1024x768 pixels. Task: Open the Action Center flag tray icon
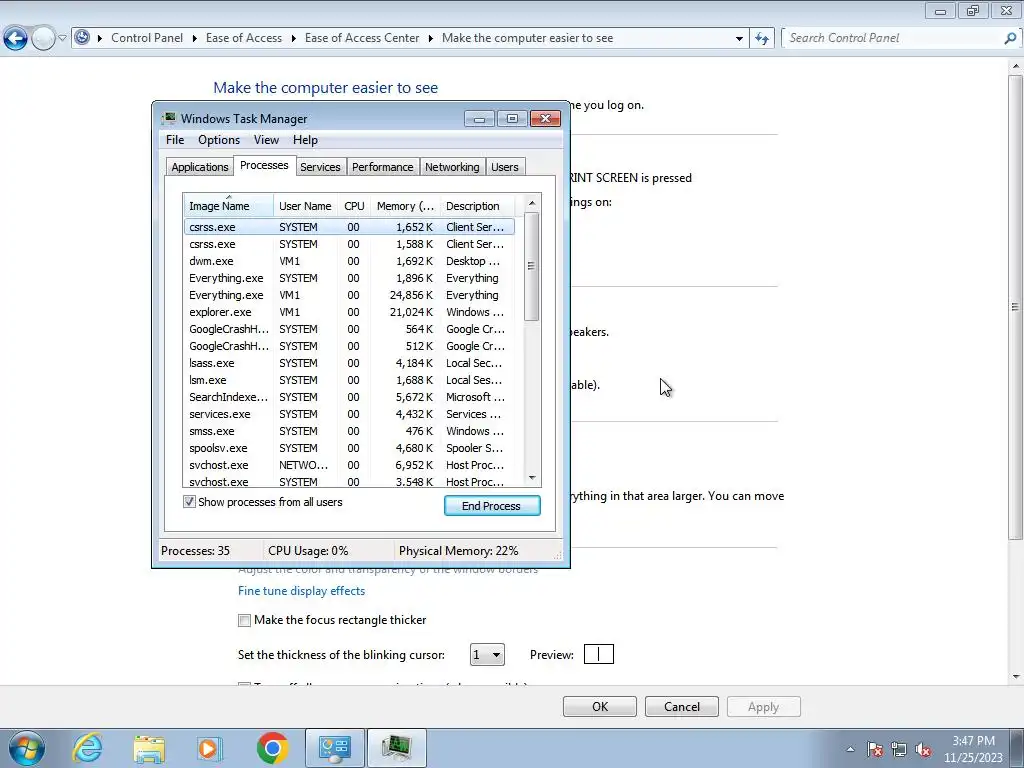click(x=875, y=749)
